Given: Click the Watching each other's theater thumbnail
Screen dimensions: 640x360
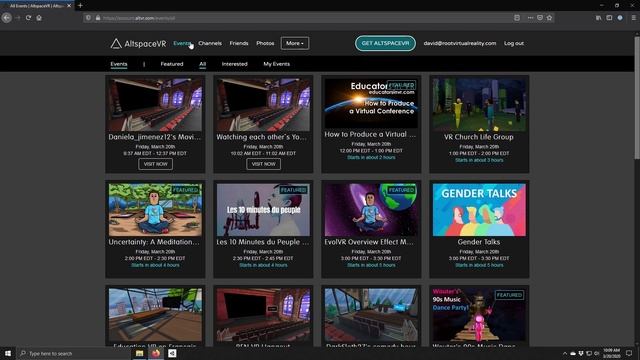Looking at the screenshot, I should [263, 104].
